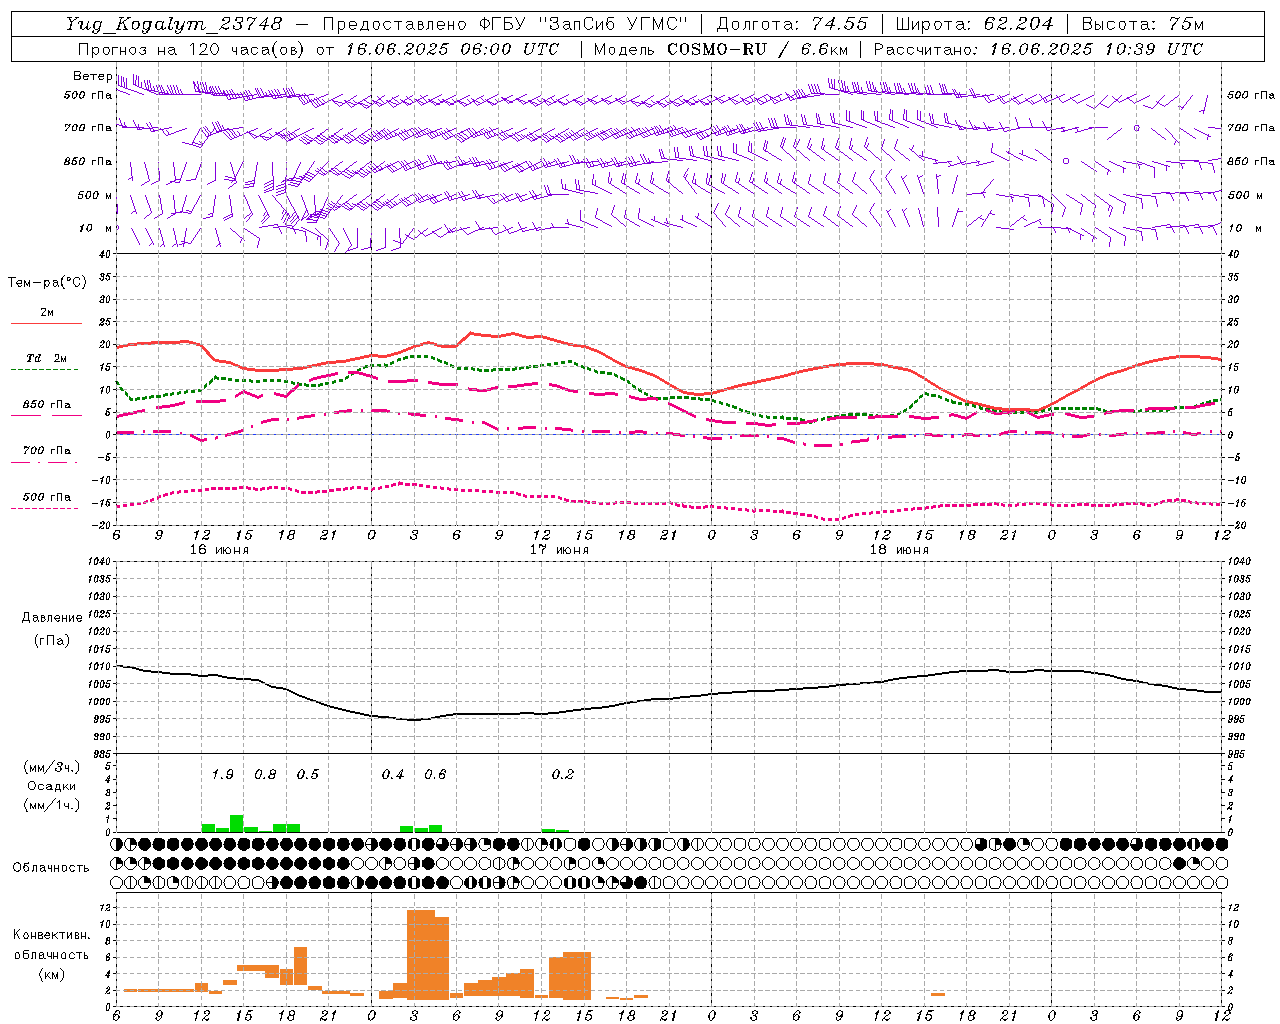Click the (км) unit under облачность
This screenshot has width=1280, height=1024.
[x=51, y=974]
